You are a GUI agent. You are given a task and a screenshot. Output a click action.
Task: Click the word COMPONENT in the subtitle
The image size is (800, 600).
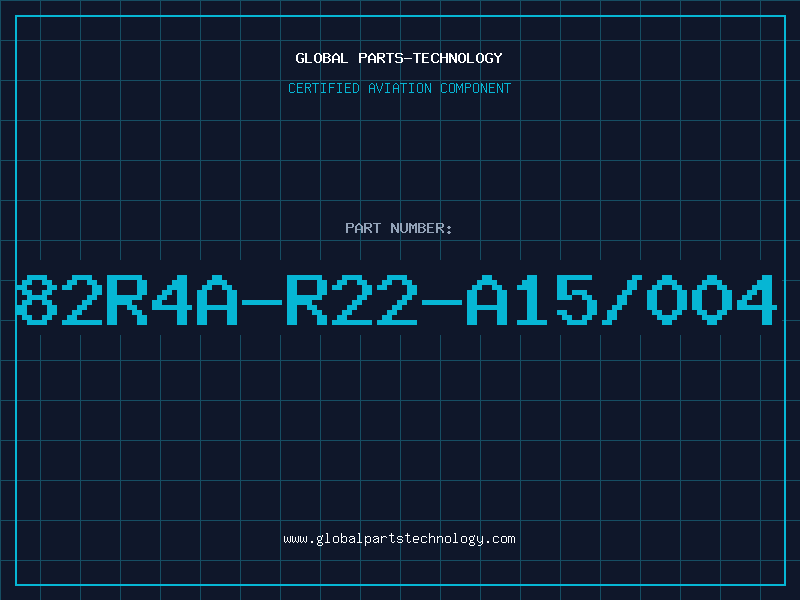click(x=476, y=88)
